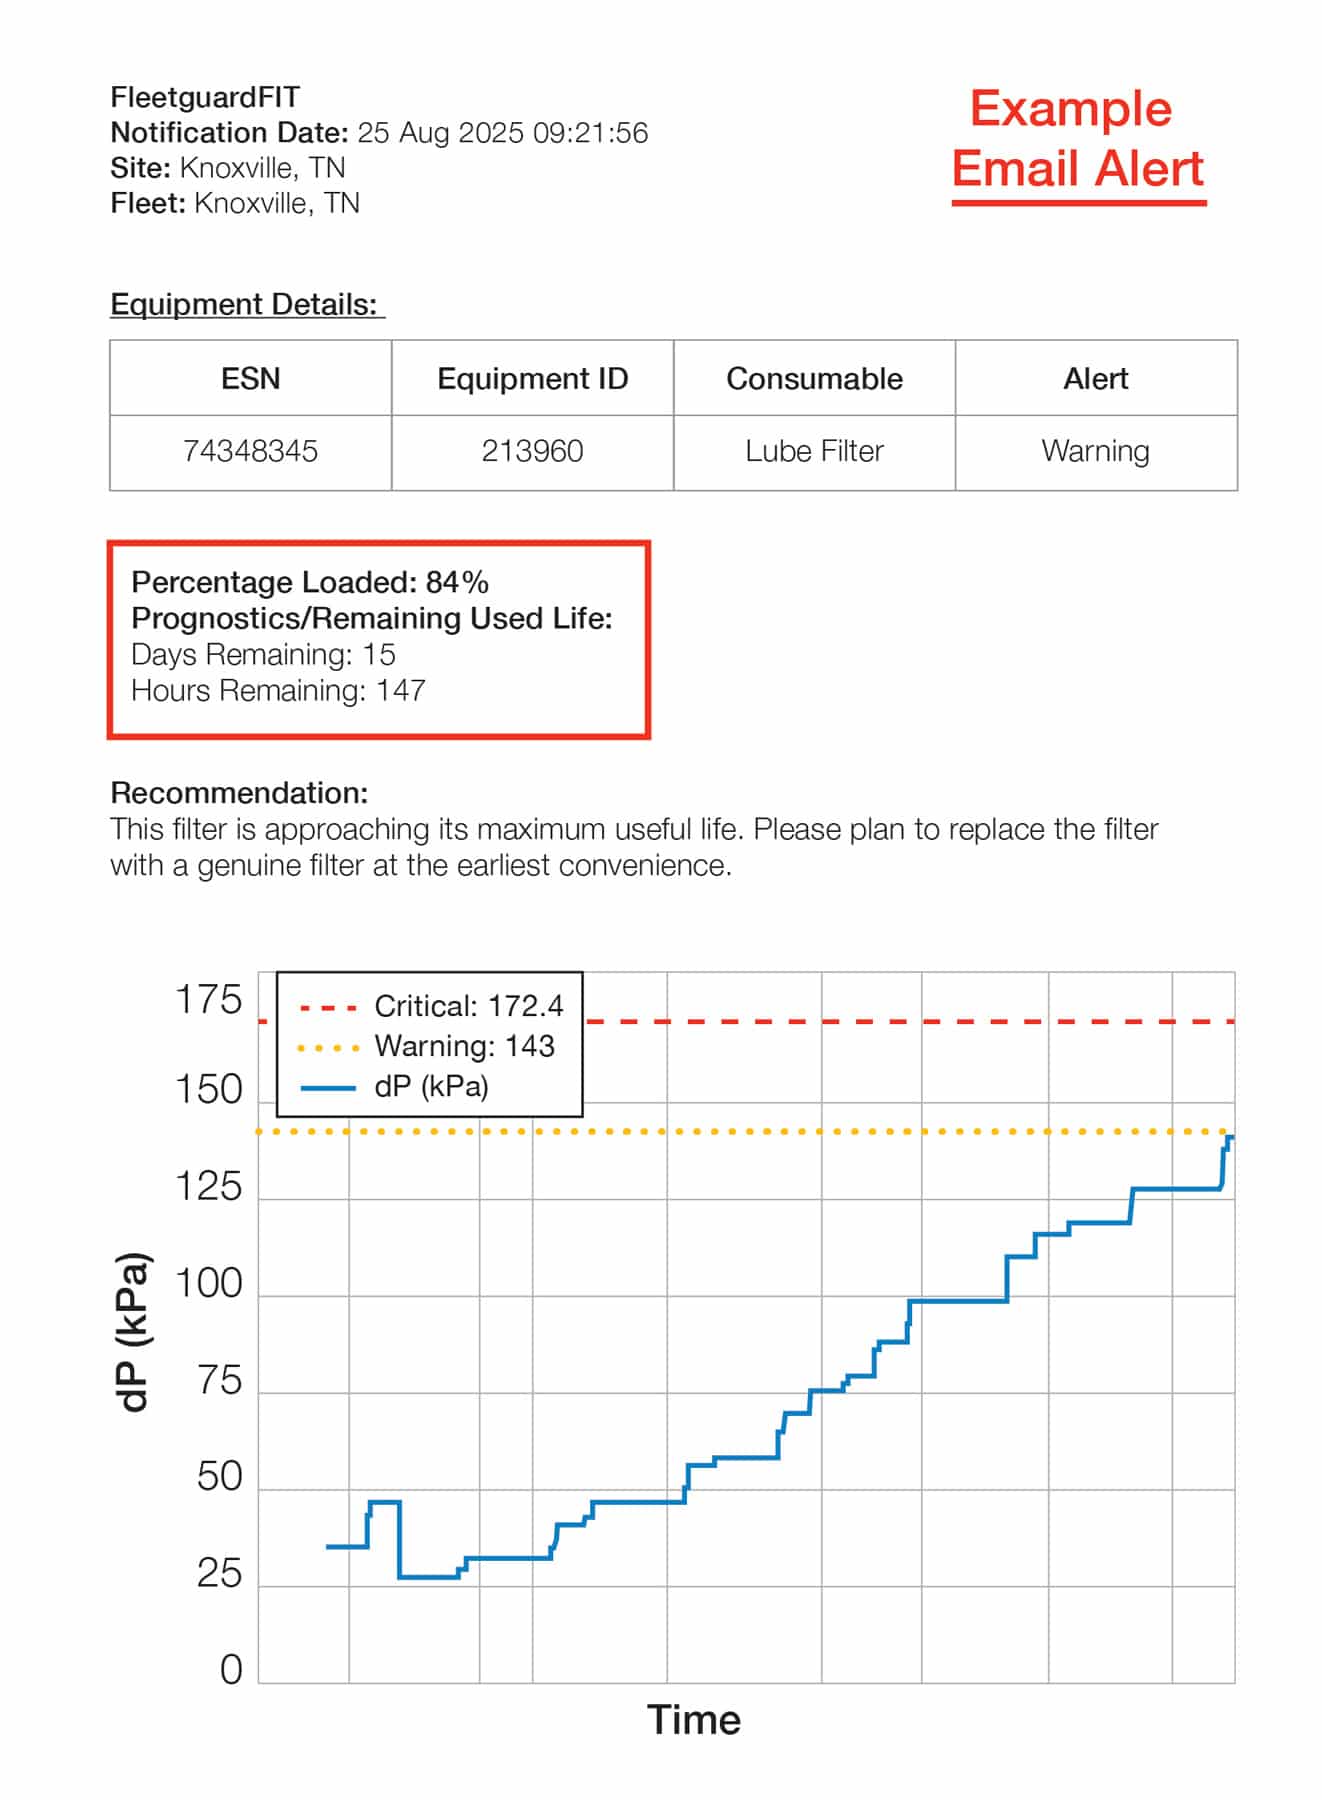Click the yellow dotted Warning legend swatch
1322x1800 pixels.
328,1048
